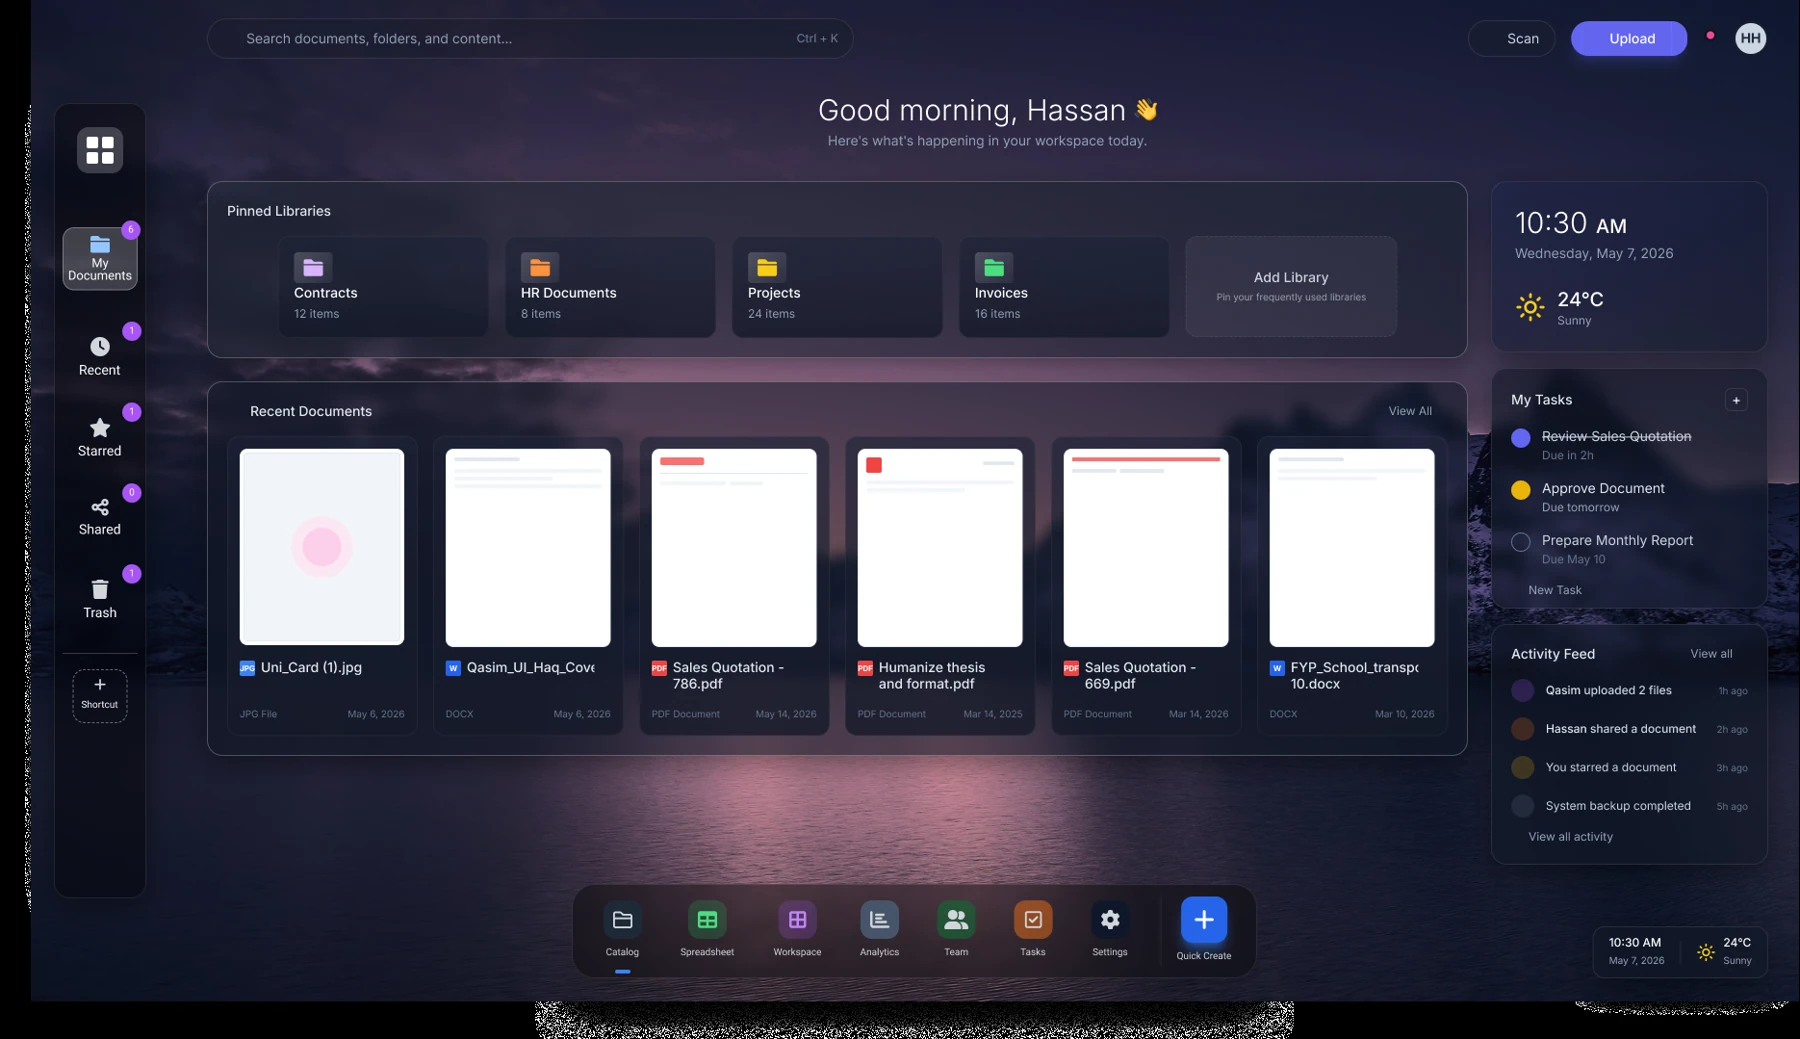Click New Task under My Tasks
Viewport: 1800px width, 1039px height.
coord(1555,590)
